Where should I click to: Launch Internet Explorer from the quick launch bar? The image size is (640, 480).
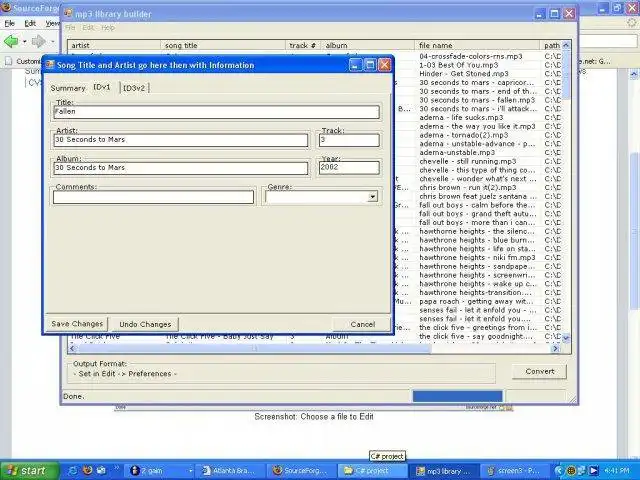click(73, 471)
